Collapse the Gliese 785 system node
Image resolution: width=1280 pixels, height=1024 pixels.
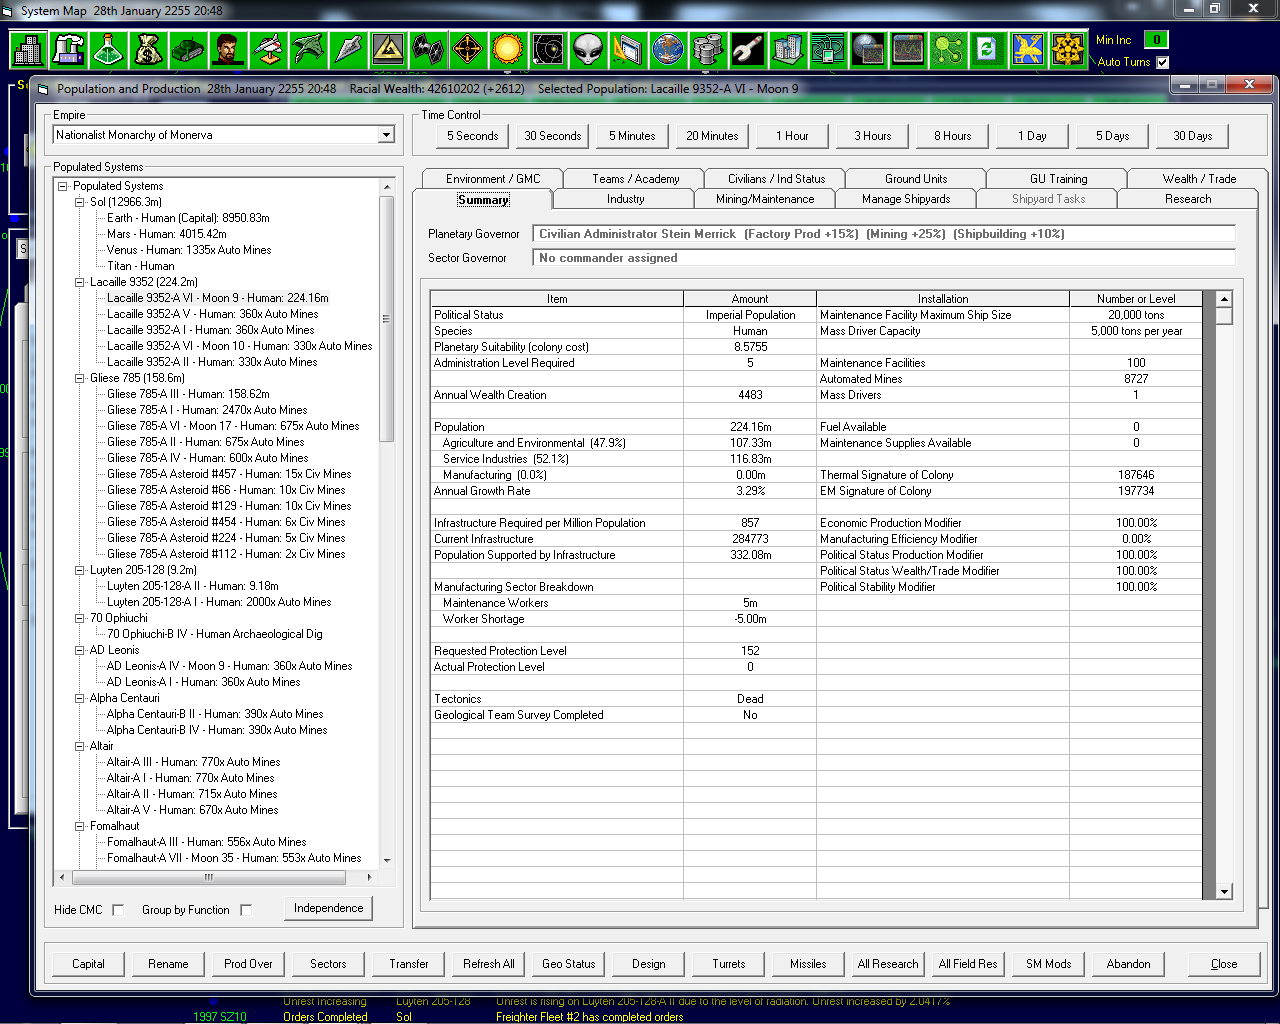click(x=80, y=378)
